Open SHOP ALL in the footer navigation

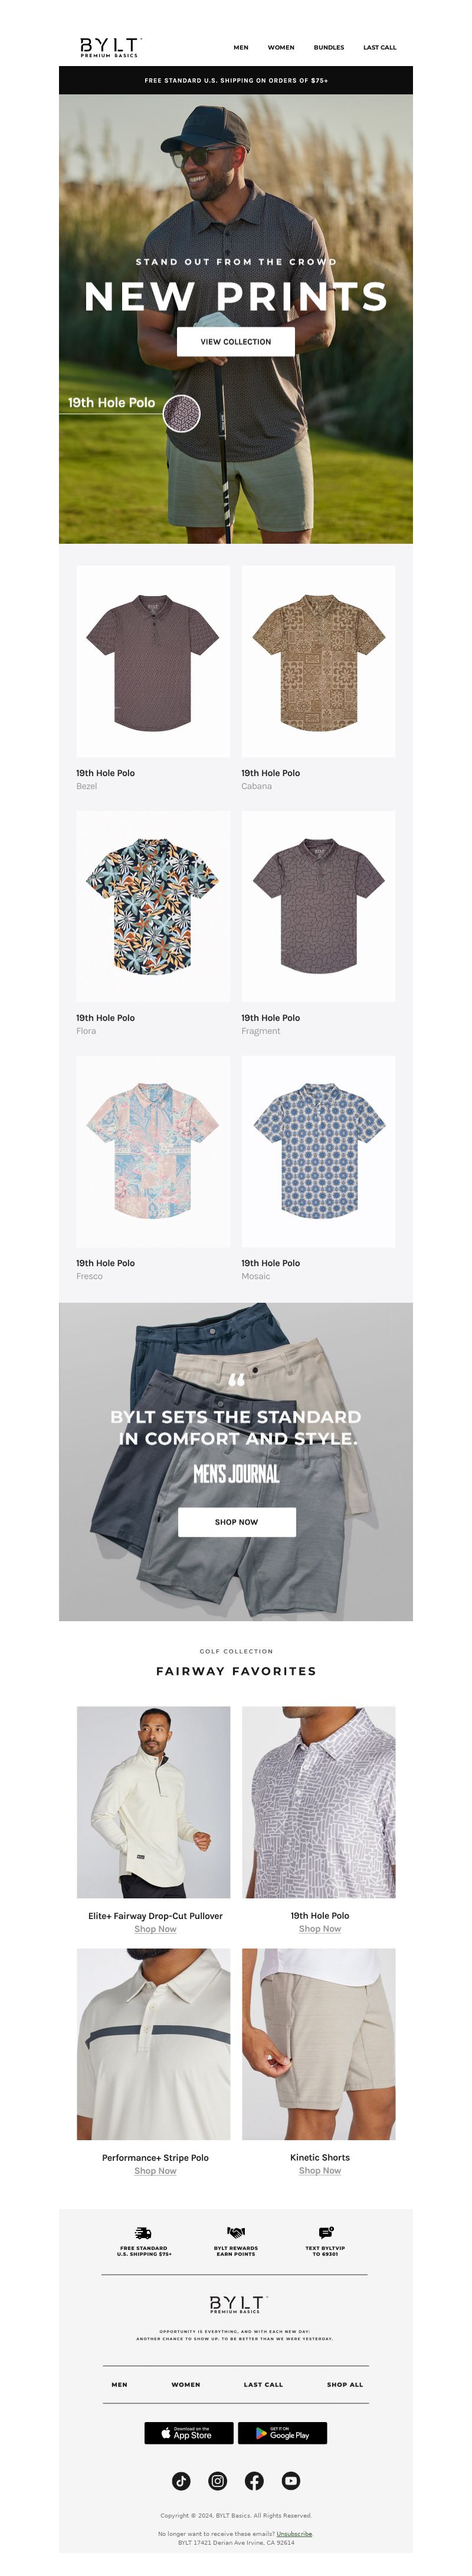click(345, 2385)
